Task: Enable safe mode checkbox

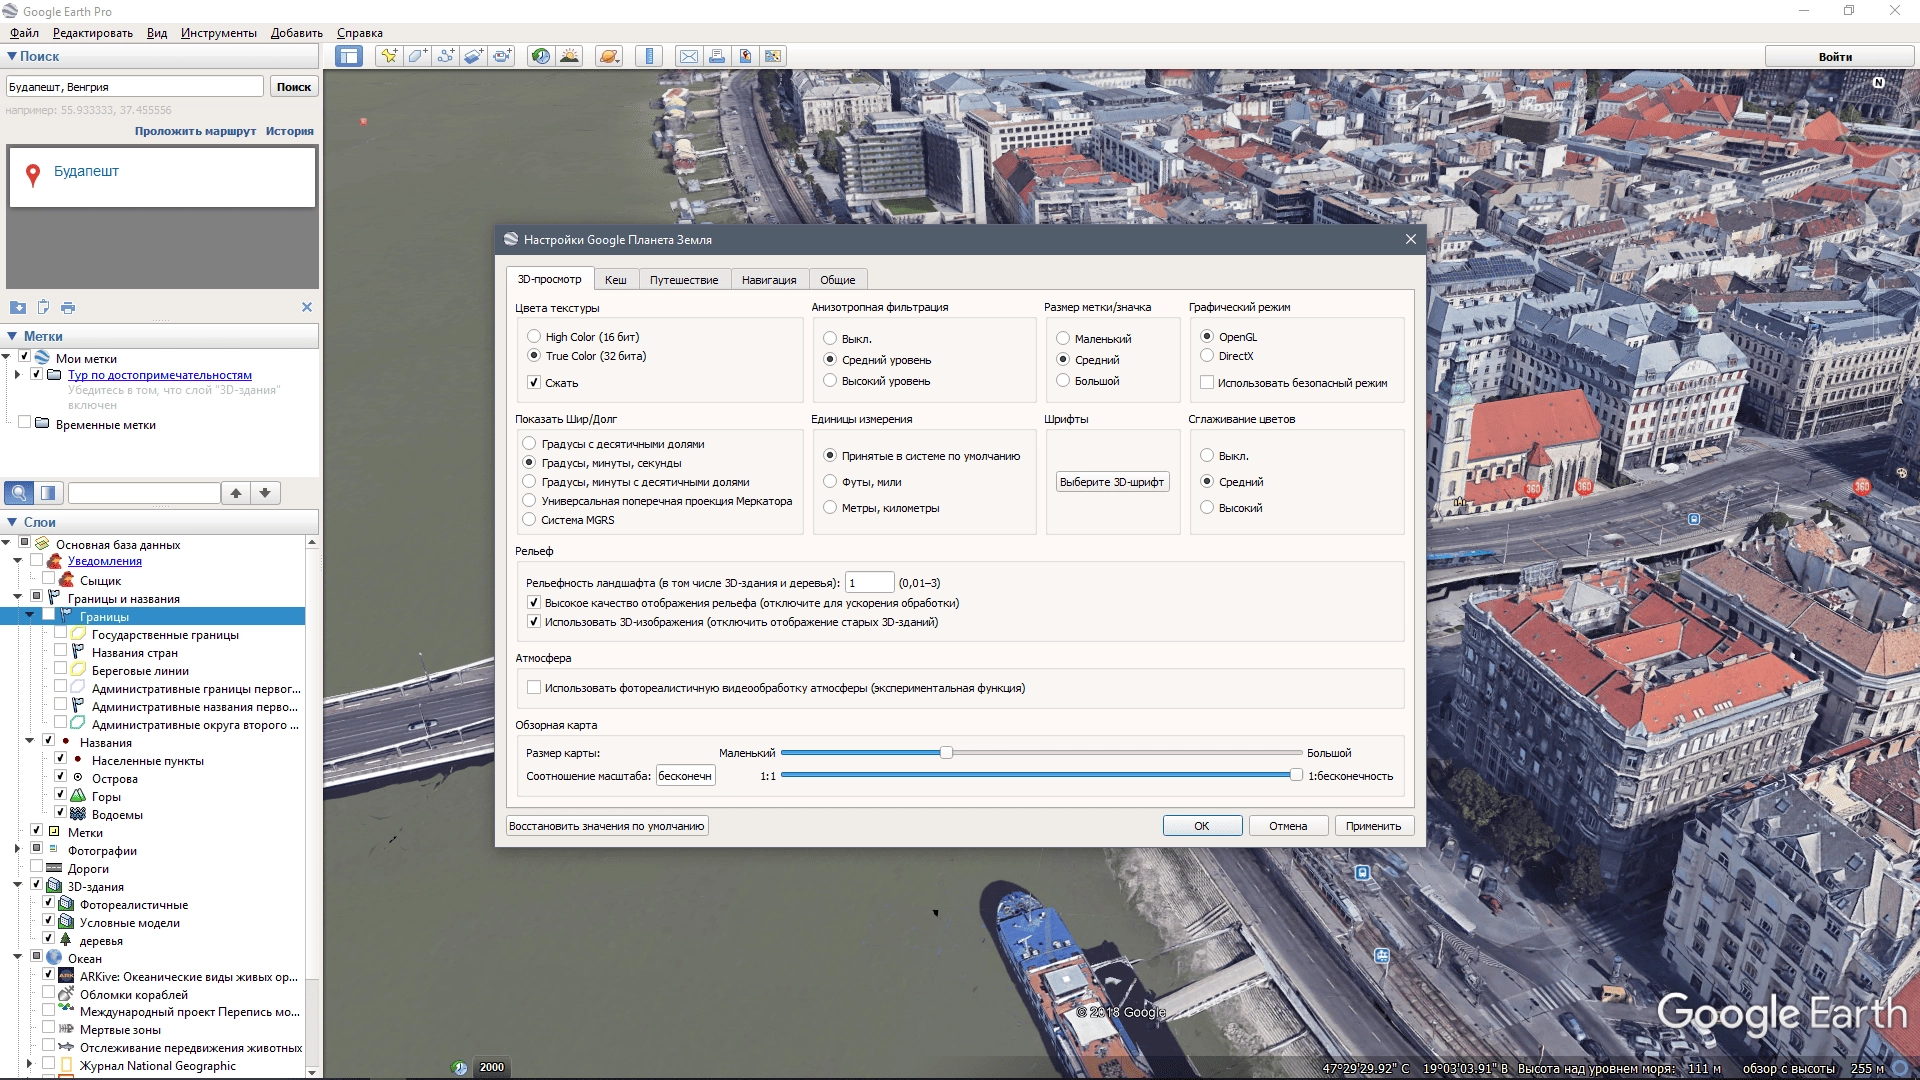Action: tap(1207, 383)
